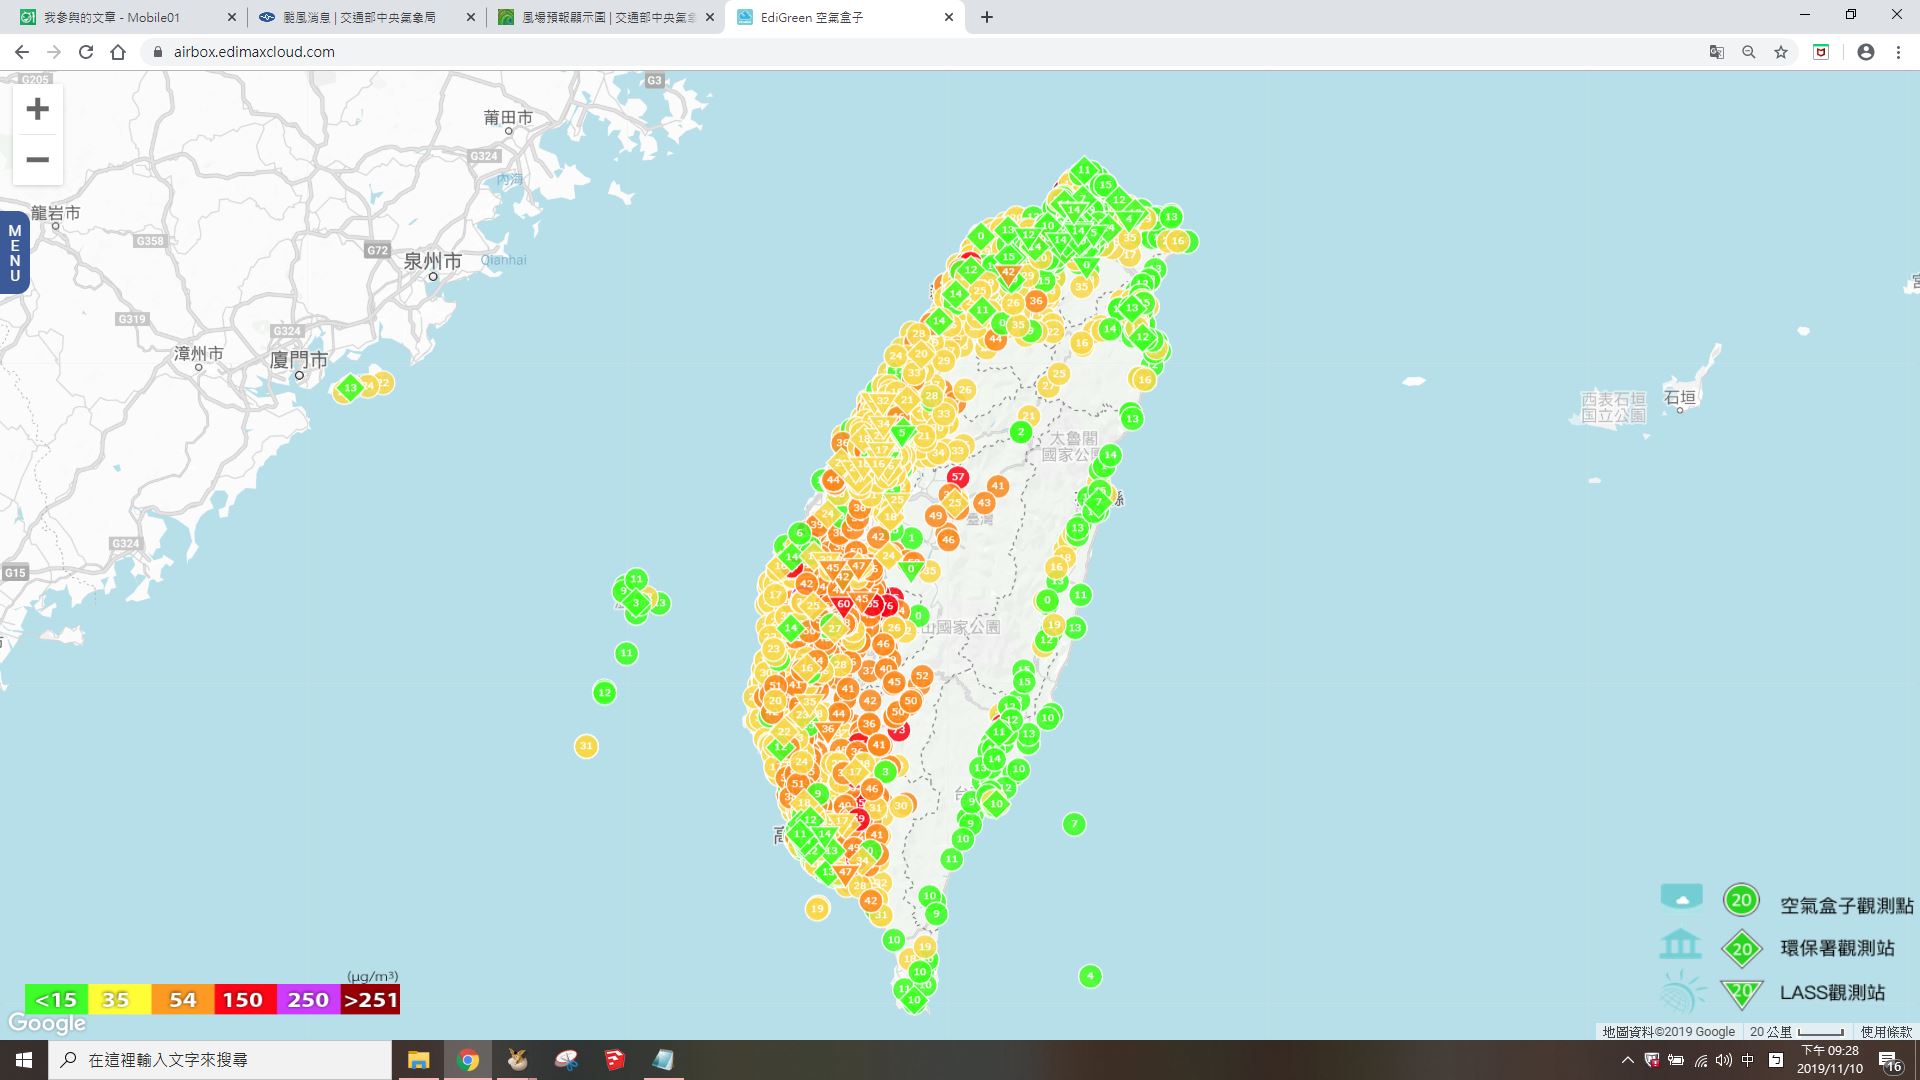1920x1080 pixels.
Task: Select the green marker 4 at Orchid Island
Action: (x=1090, y=976)
